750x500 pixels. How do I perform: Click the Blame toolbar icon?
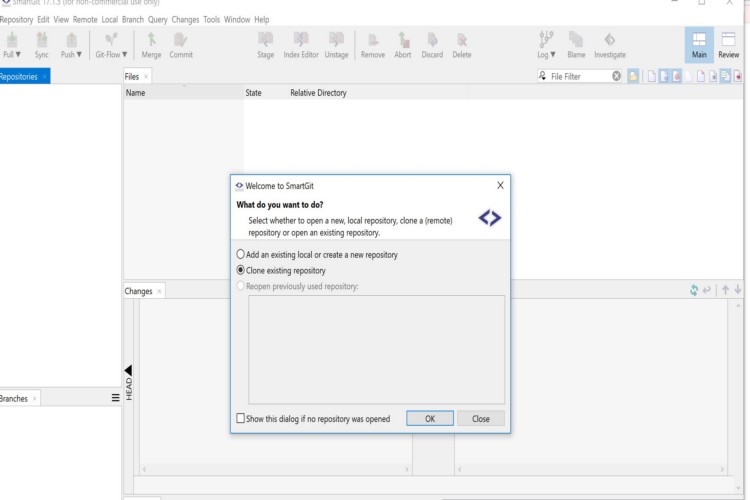coord(576,45)
